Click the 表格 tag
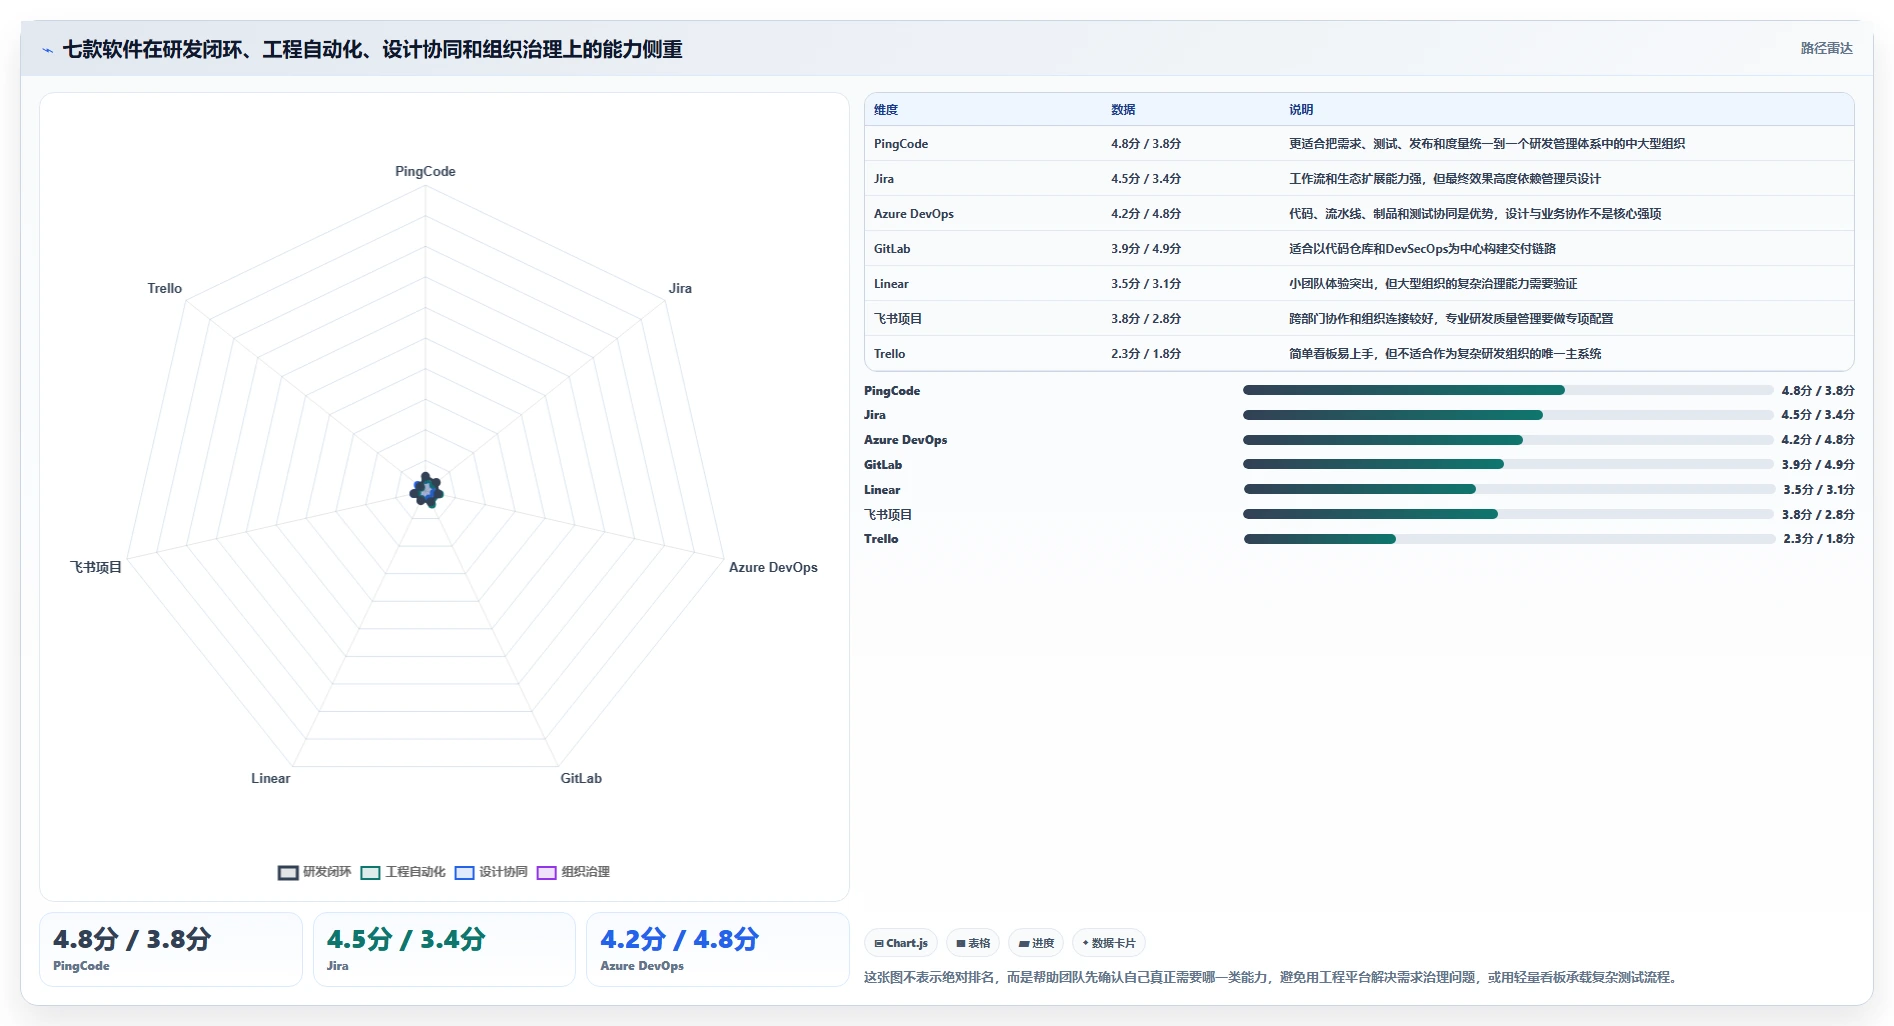 point(973,943)
